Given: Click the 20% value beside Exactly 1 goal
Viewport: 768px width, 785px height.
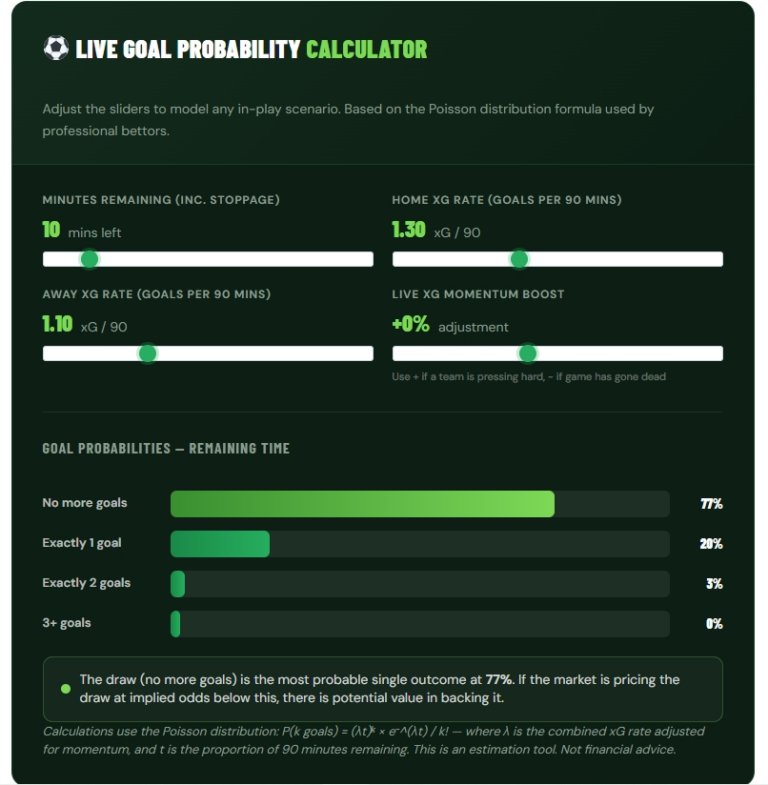Looking at the screenshot, I should [x=711, y=544].
